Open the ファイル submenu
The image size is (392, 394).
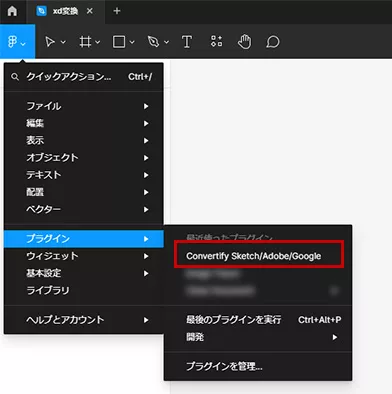tap(84, 106)
